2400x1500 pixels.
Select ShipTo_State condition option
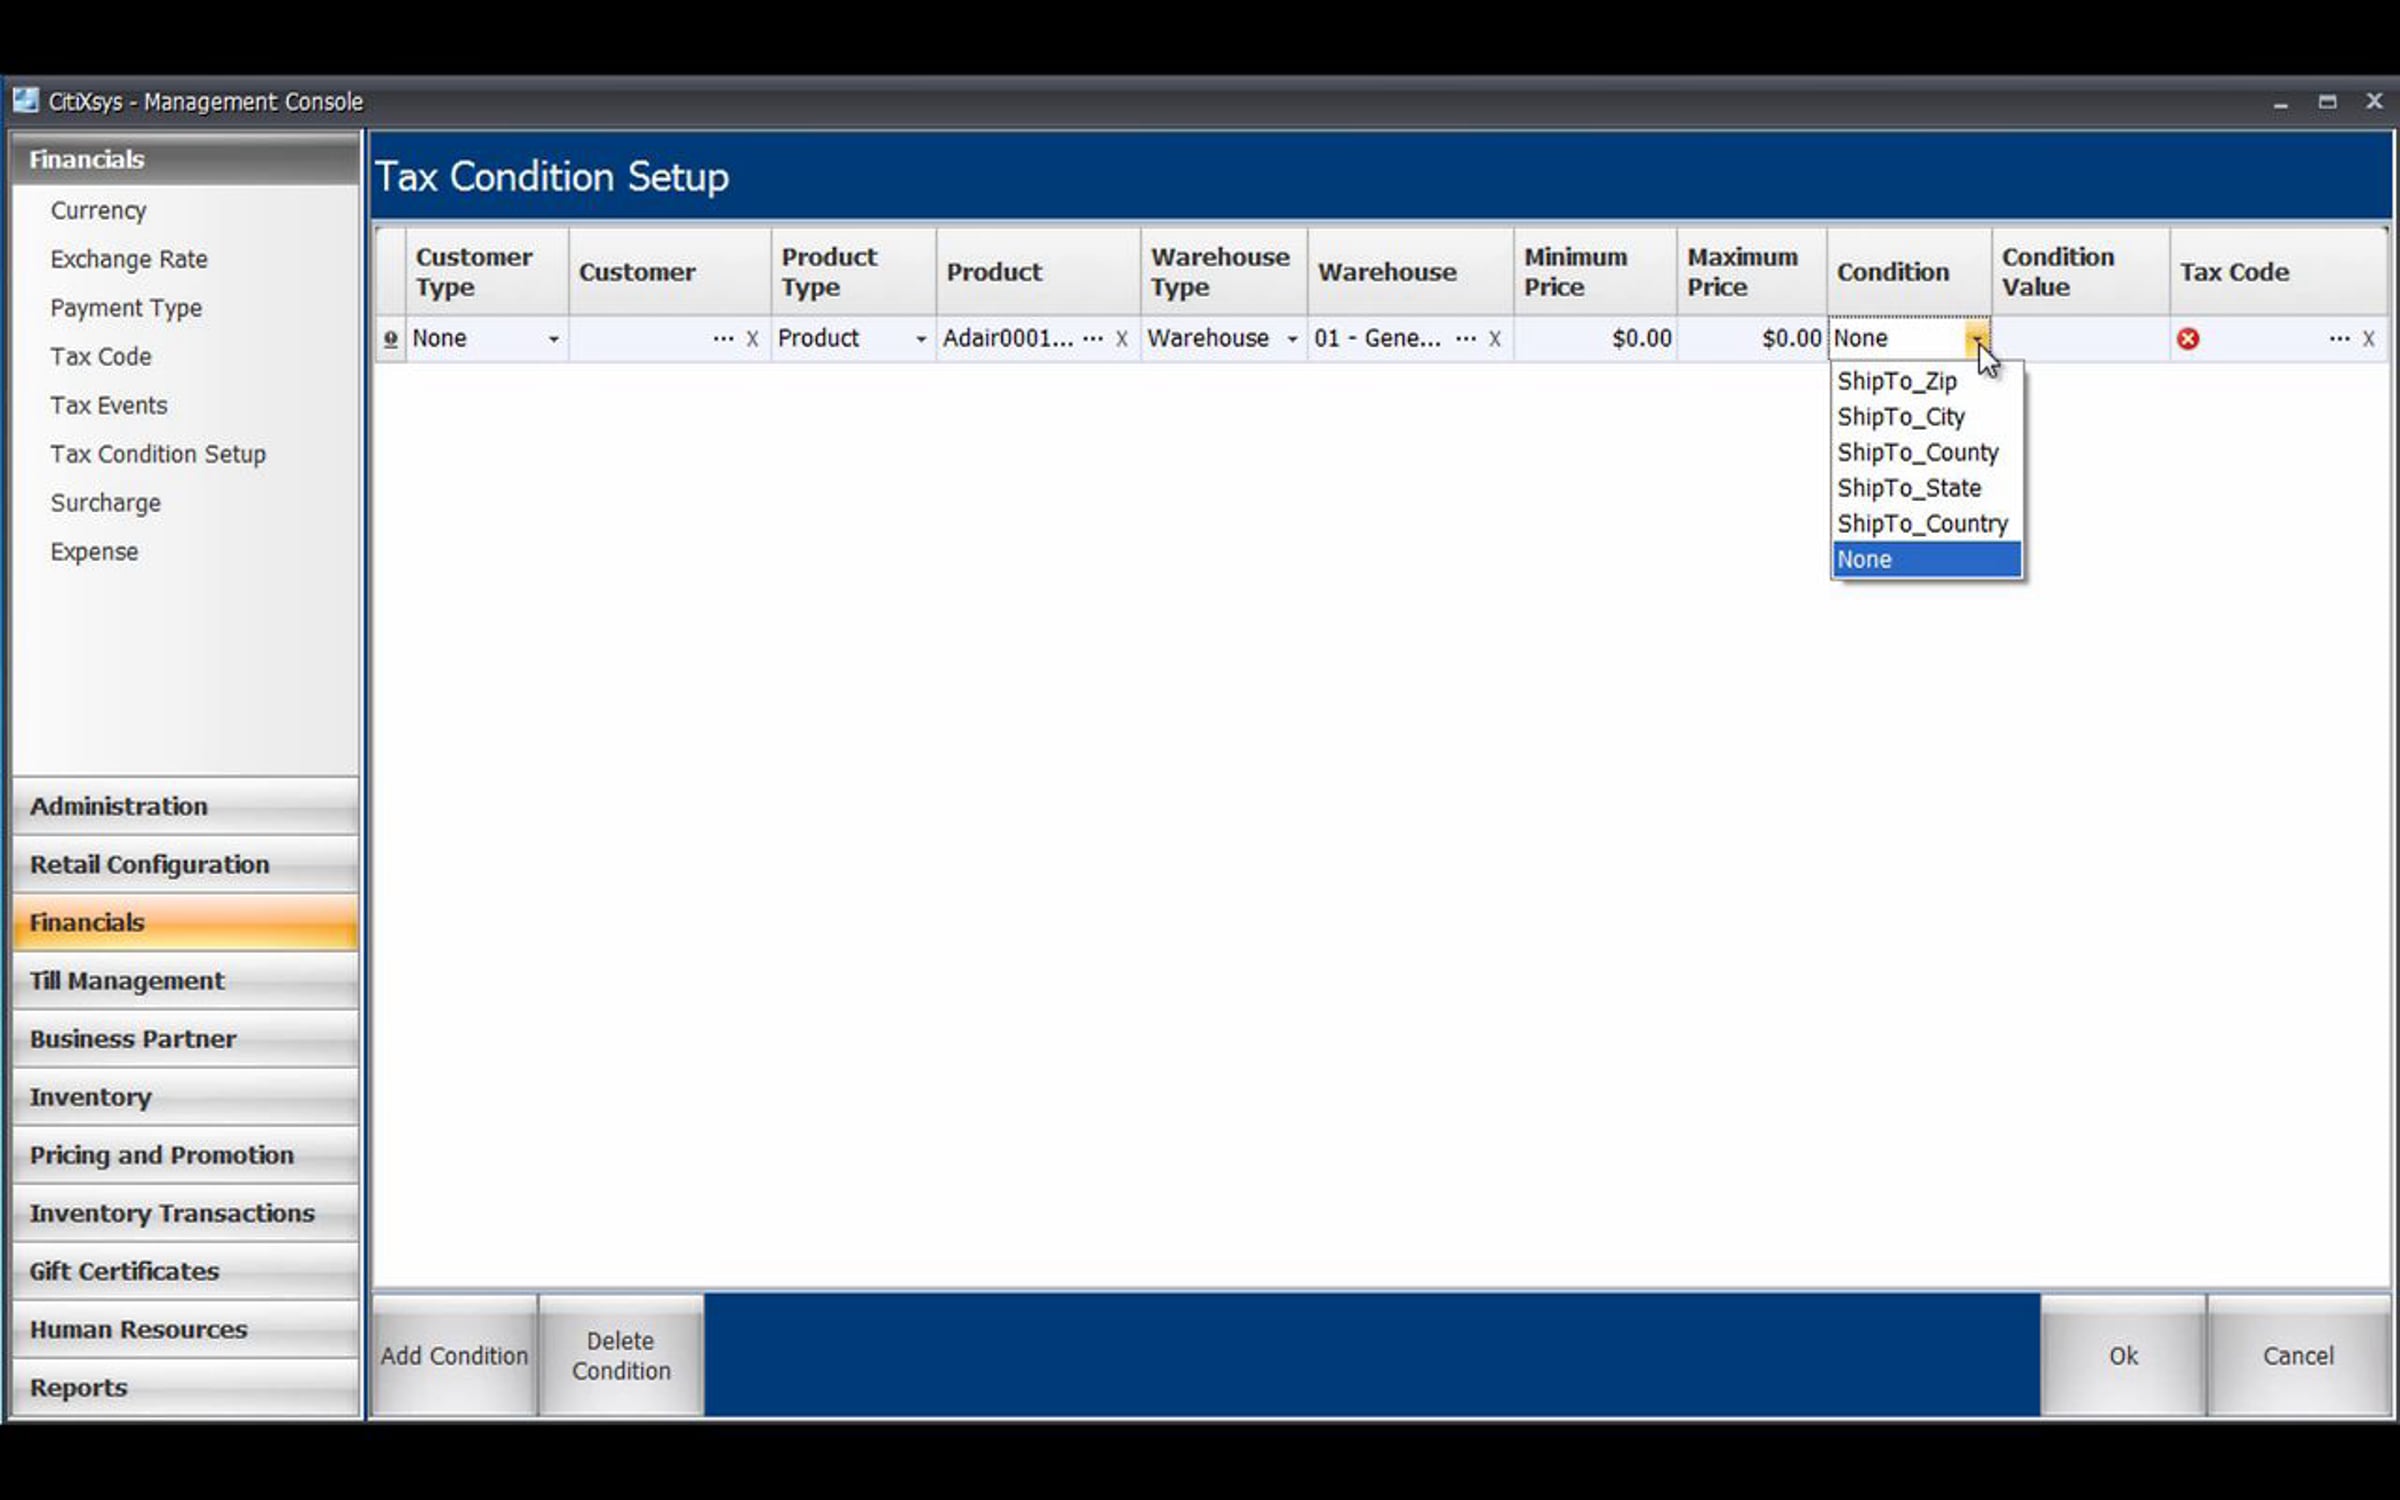(1908, 488)
